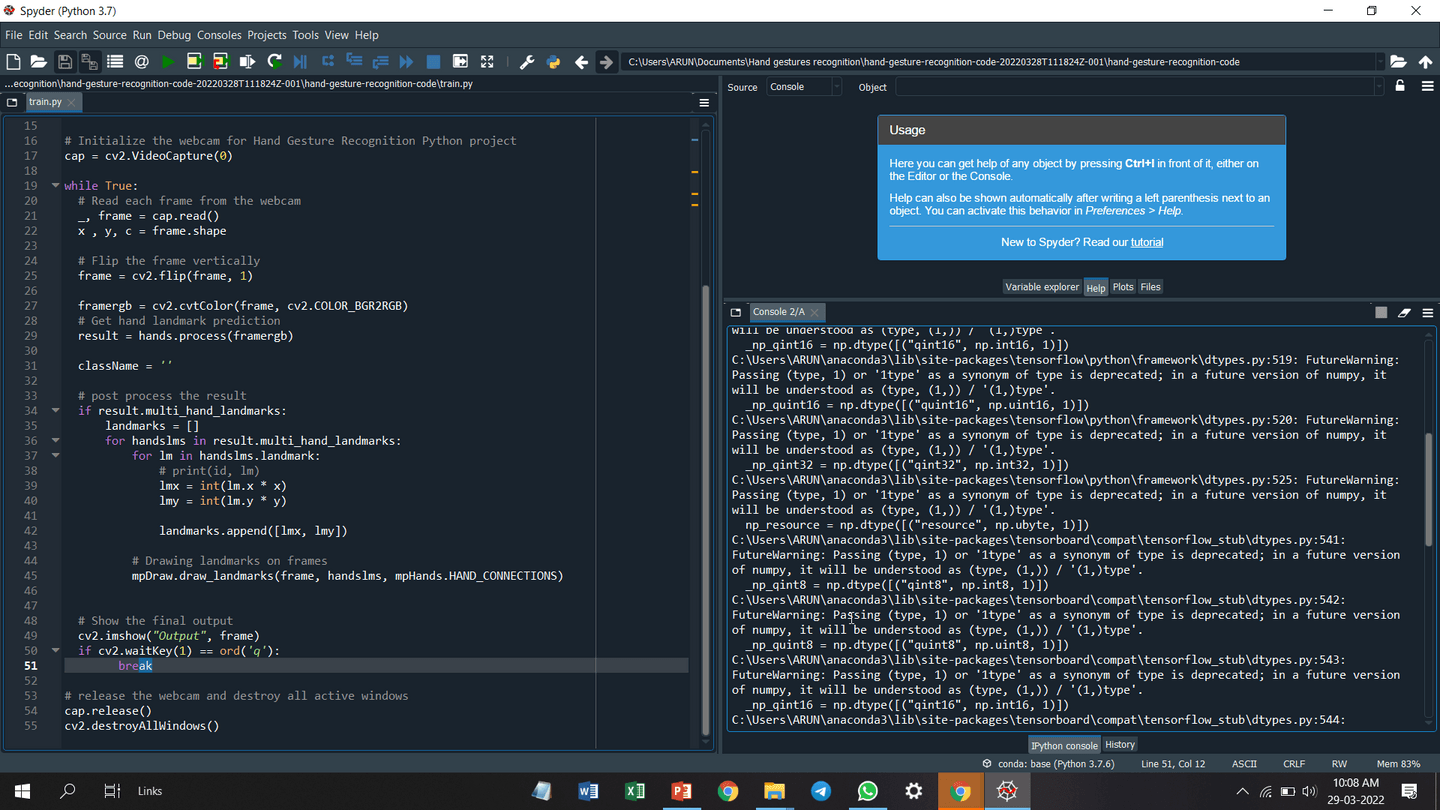
Task: Maximize current pane icon
Action: [x=460, y=62]
